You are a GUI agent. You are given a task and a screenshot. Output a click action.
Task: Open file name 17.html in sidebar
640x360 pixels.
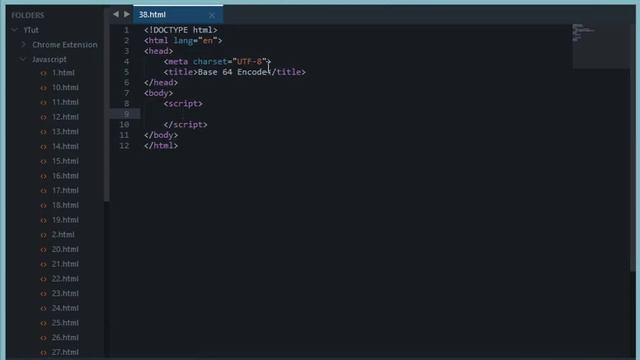coord(65,191)
